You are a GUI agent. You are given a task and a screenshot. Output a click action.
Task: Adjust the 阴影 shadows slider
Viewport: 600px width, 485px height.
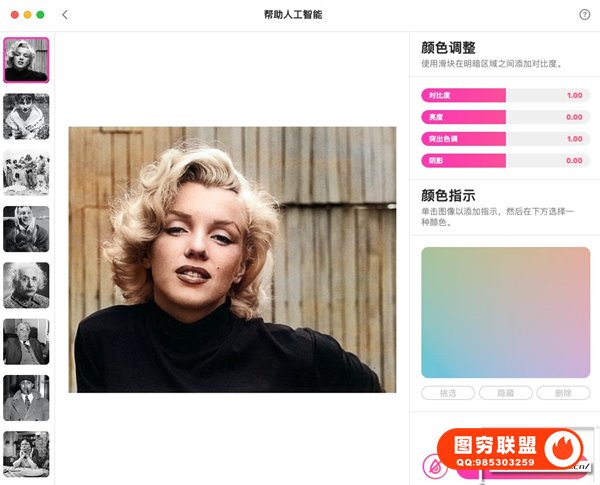[505, 161]
